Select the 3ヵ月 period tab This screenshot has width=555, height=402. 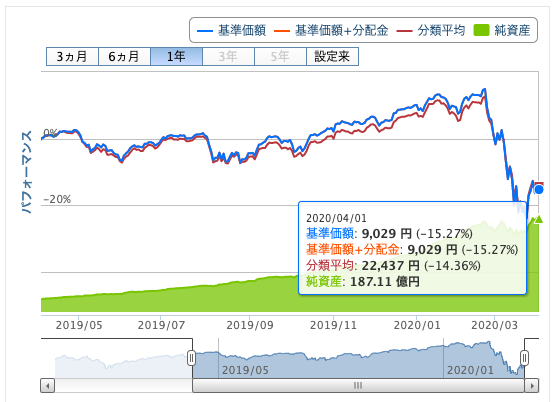click(x=72, y=57)
